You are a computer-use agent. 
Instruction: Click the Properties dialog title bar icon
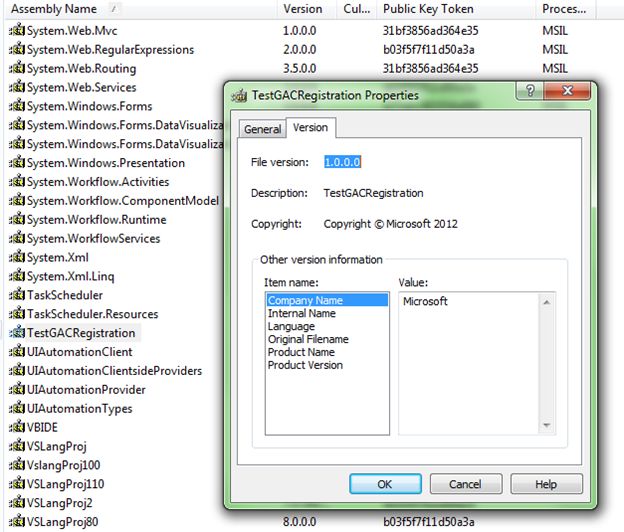239,95
